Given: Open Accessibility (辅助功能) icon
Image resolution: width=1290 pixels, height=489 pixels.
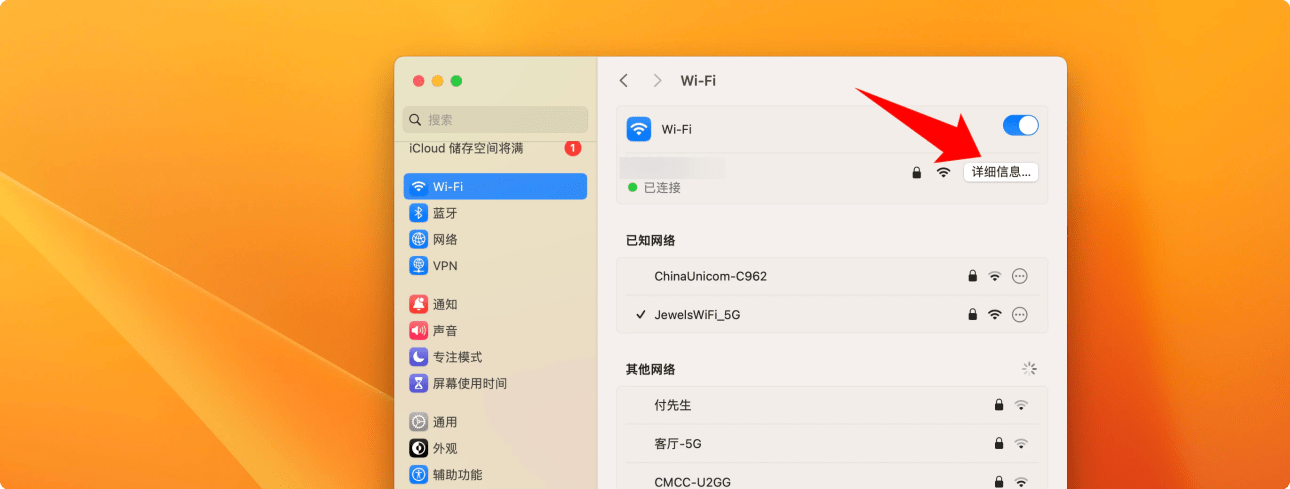Looking at the screenshot, I should tap(419, 475).
